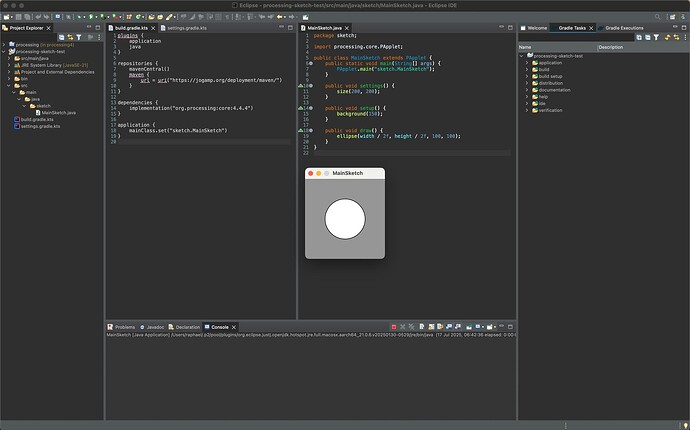The width and height of the screenshot is (690, 430).
Task: Click the white circle in MainSketch window
Action: click(345, 219)
